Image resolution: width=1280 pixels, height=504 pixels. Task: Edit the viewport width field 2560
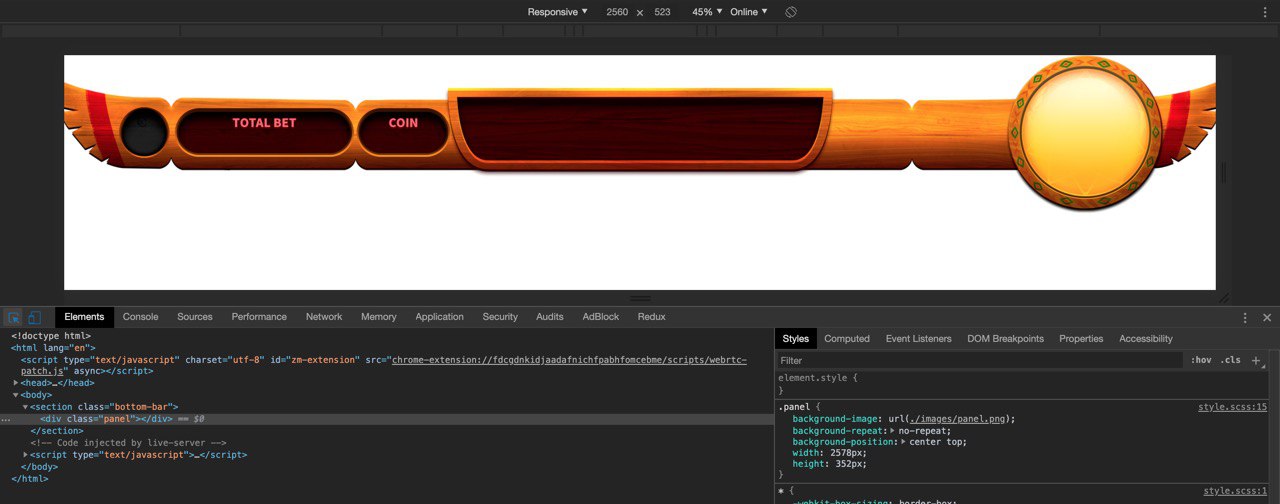click(617, 12)
